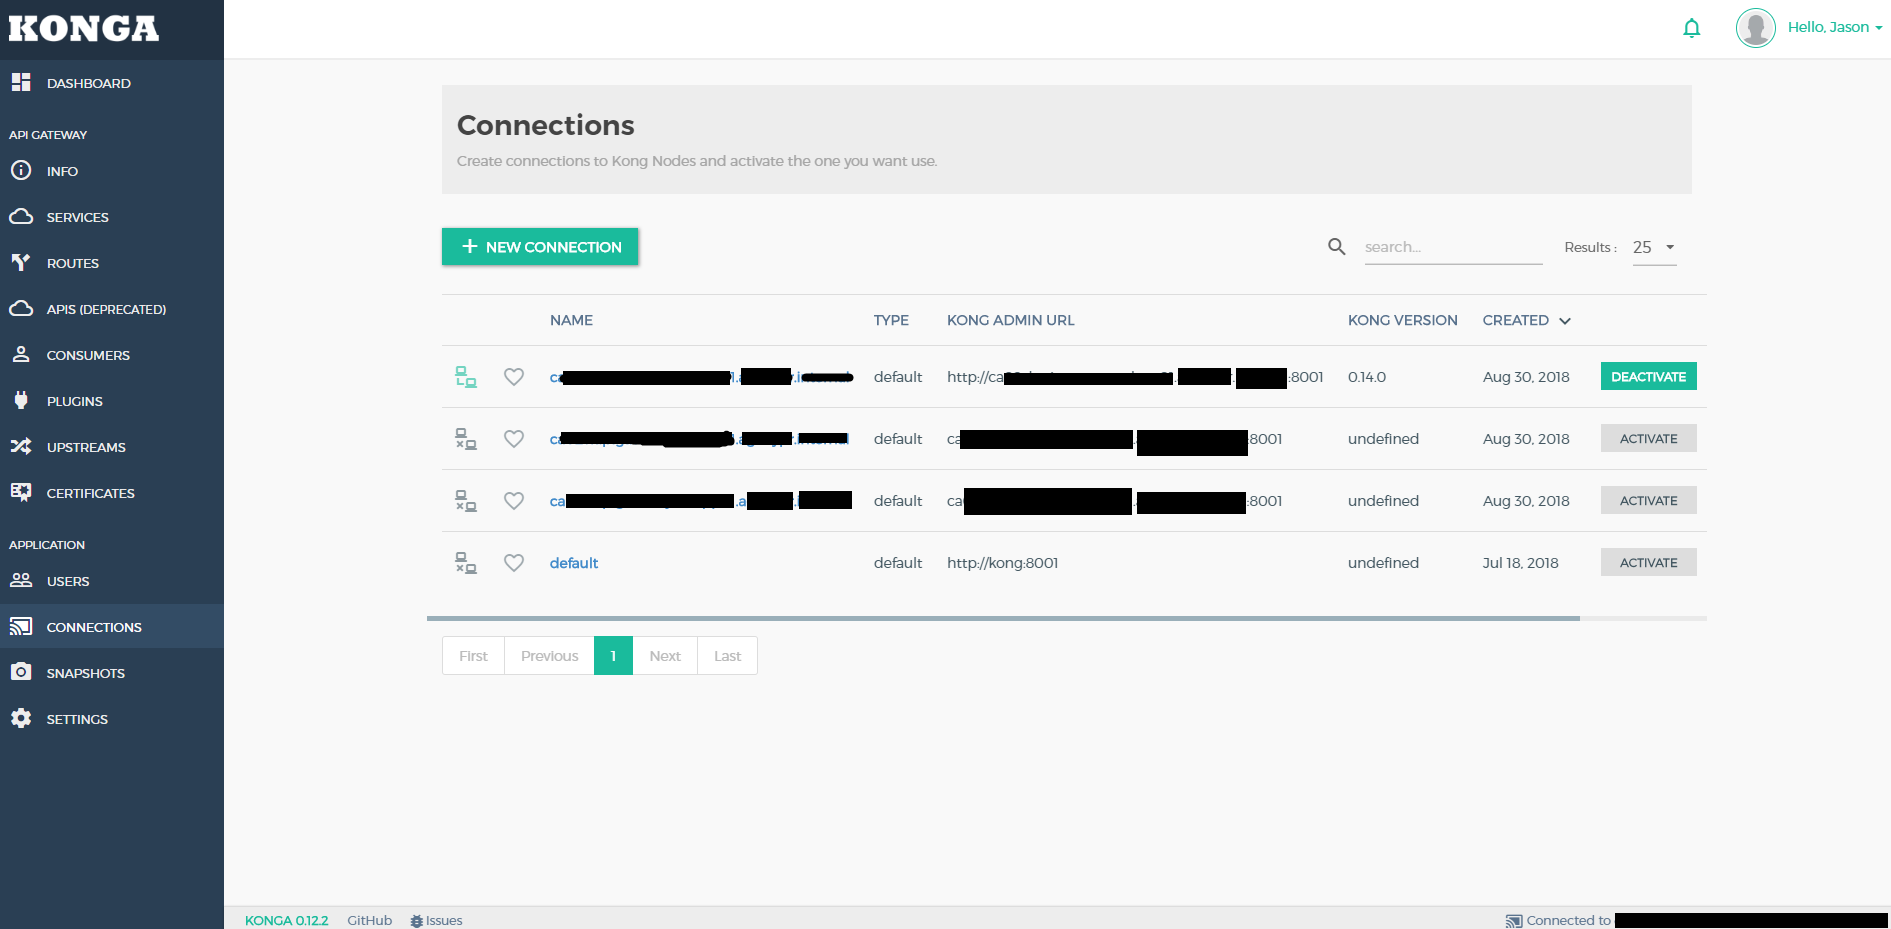
Task: Click the KONGA logo
Action: (x=84, y=28)
